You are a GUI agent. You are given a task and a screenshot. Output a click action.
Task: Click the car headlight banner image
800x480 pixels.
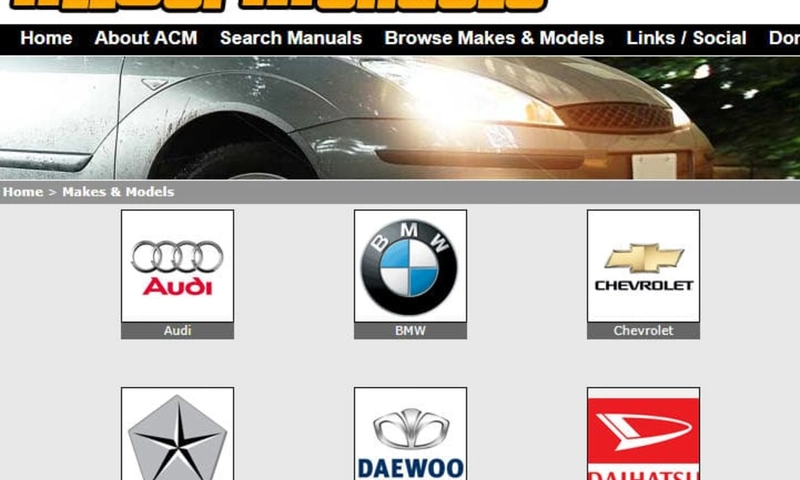400,118
